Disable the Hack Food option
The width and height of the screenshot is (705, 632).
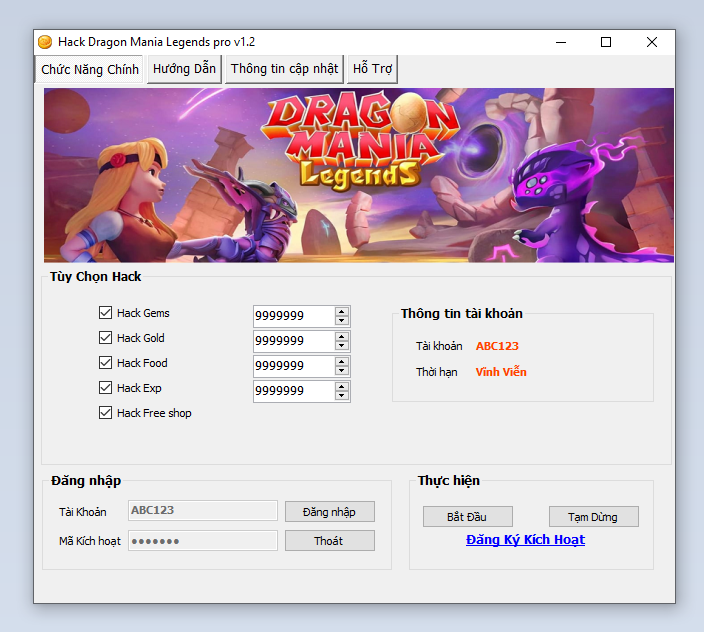pos(106,363)
